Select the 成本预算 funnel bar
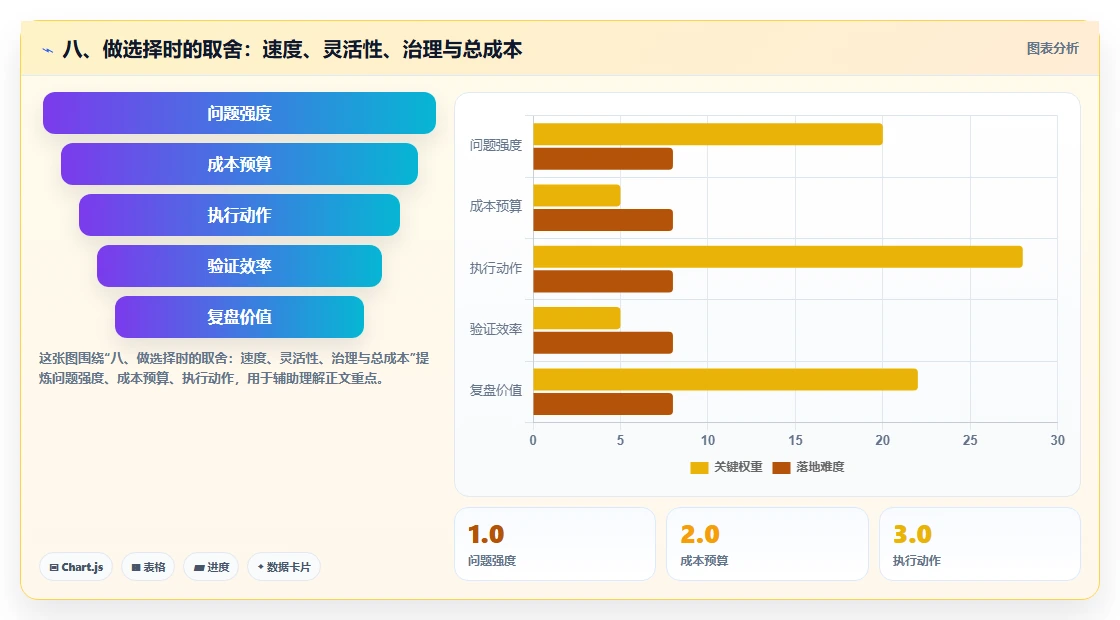 239,164
